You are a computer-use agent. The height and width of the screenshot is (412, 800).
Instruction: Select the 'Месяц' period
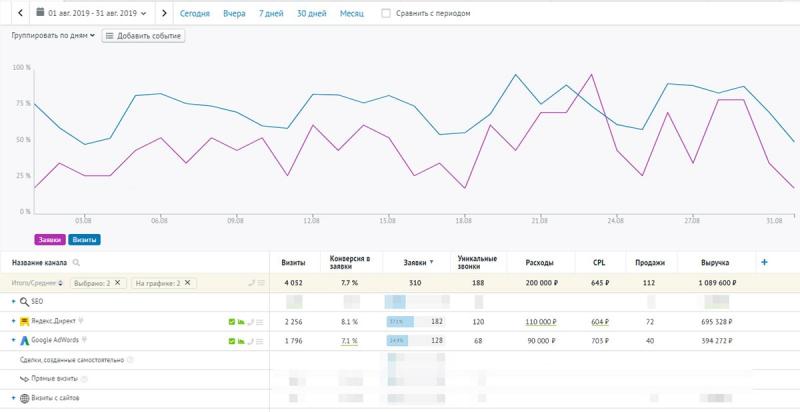click(x=352, y=14)
